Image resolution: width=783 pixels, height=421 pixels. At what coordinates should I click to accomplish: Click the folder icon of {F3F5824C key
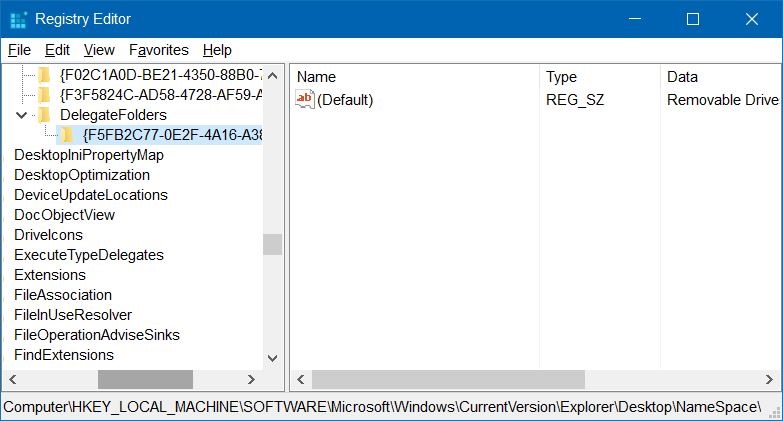tap(44, 95)
